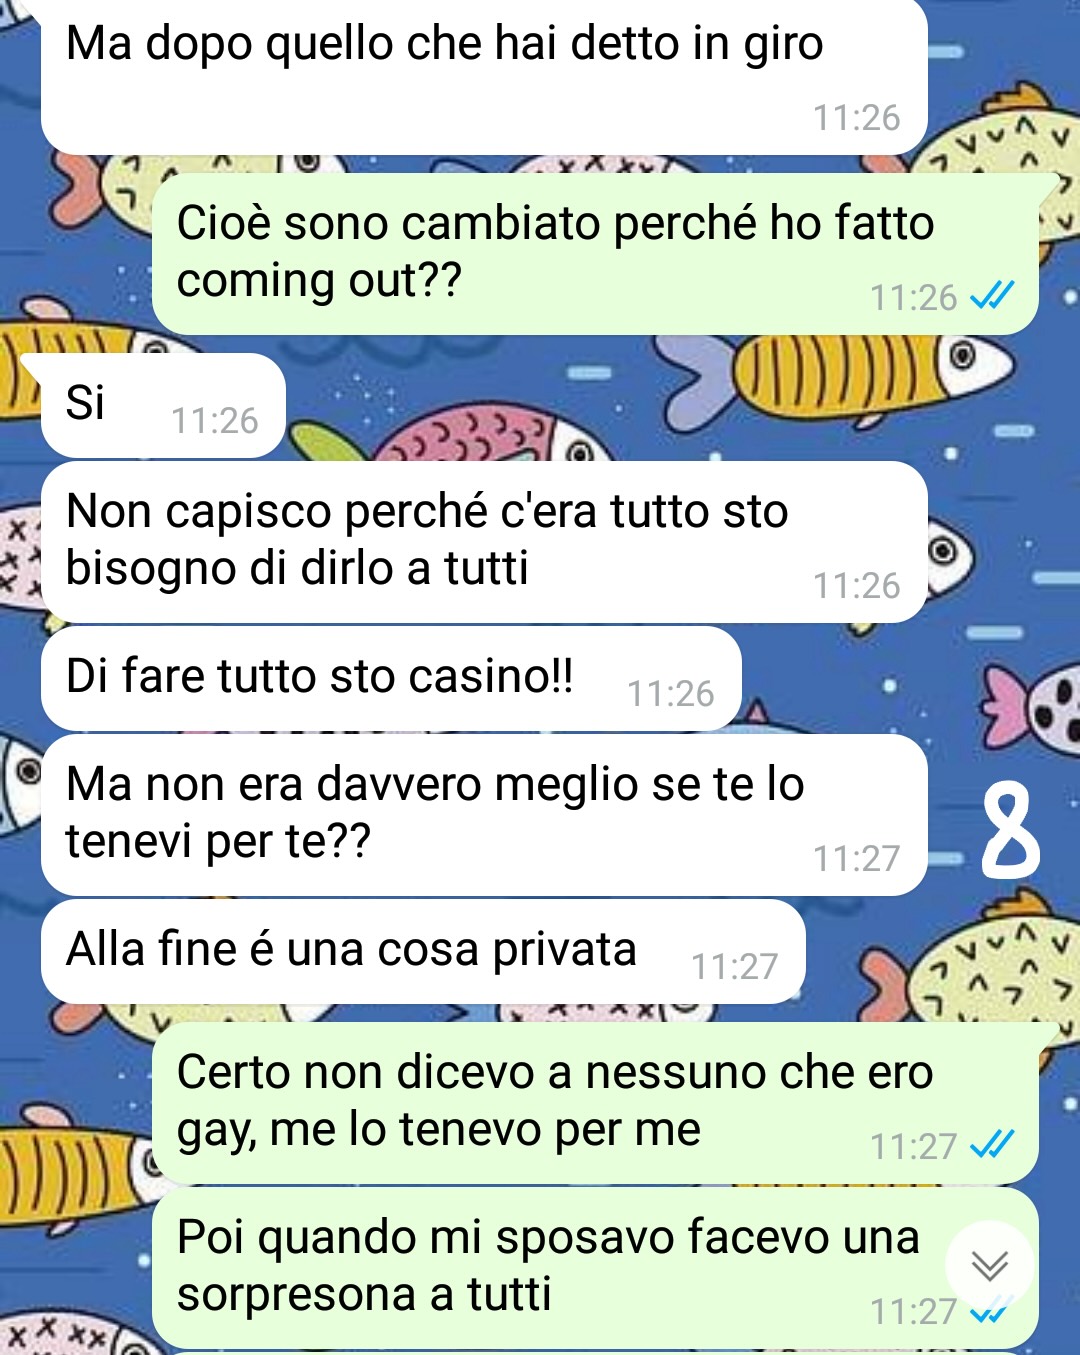
Task: Tap the 11:26 timestamp on the 'Si' message
Action: [214, 421]
